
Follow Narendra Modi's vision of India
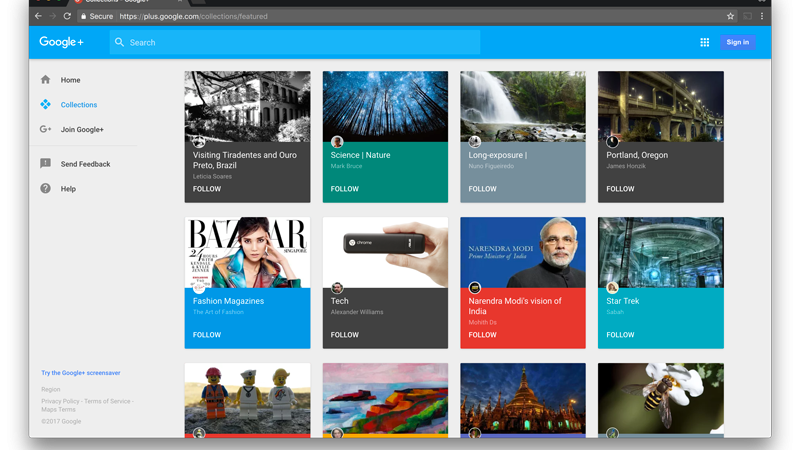[x=482, y=335]
